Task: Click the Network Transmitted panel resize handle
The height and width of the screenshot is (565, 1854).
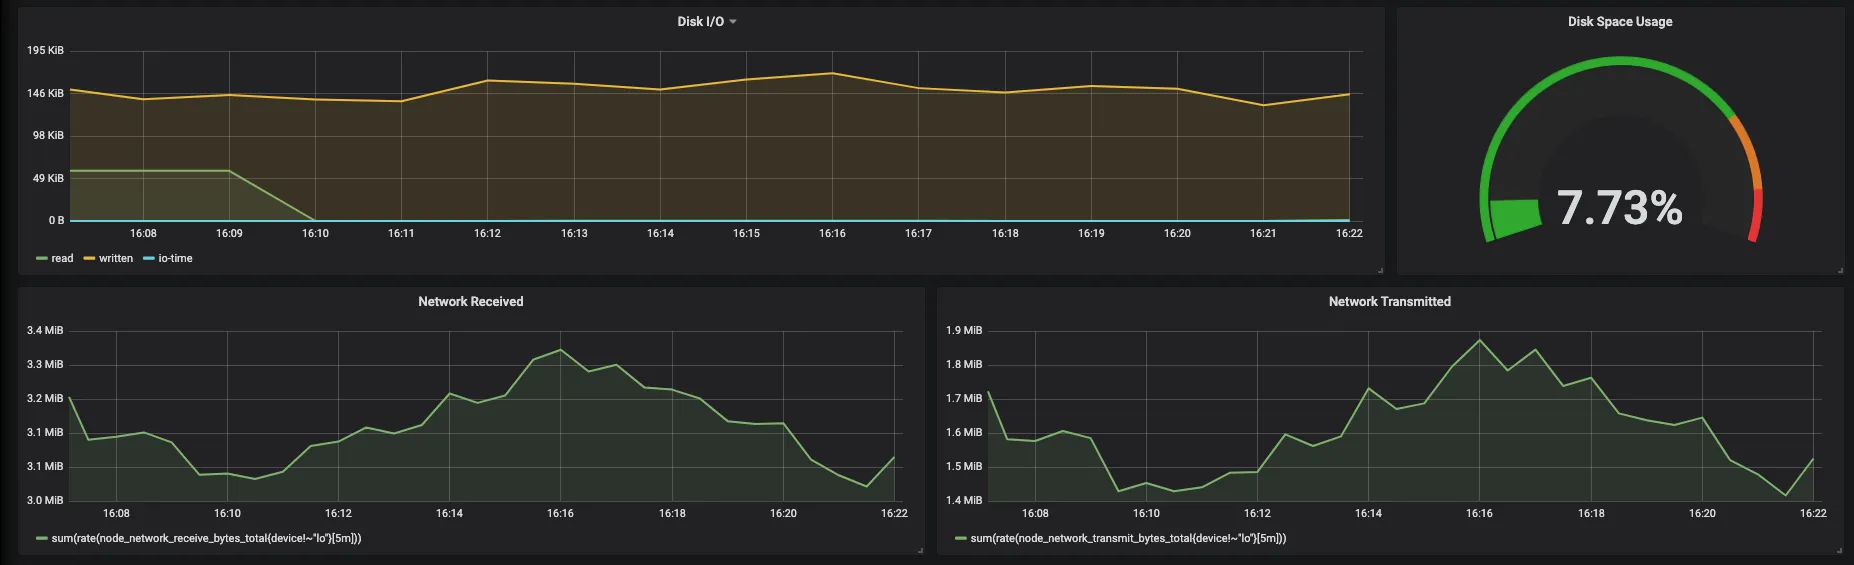Action: [1840, 550]
